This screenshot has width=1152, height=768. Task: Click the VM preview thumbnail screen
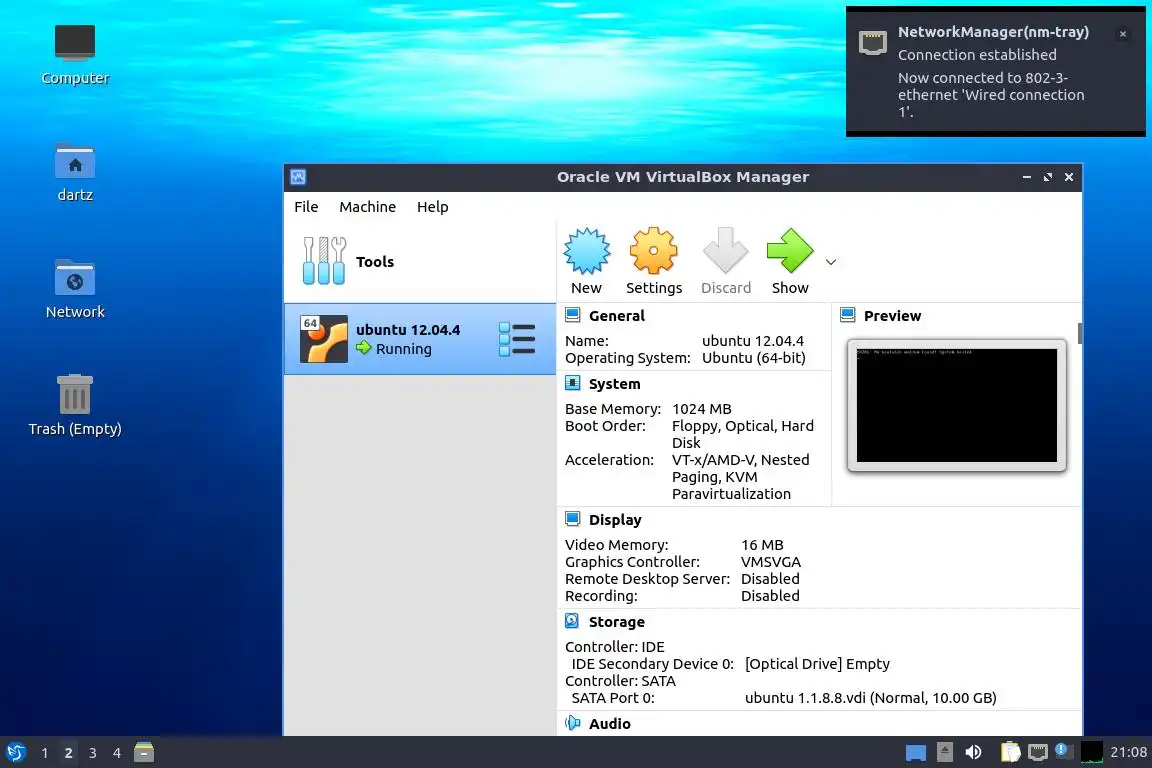pyautogui.click(x=957, y=405)
